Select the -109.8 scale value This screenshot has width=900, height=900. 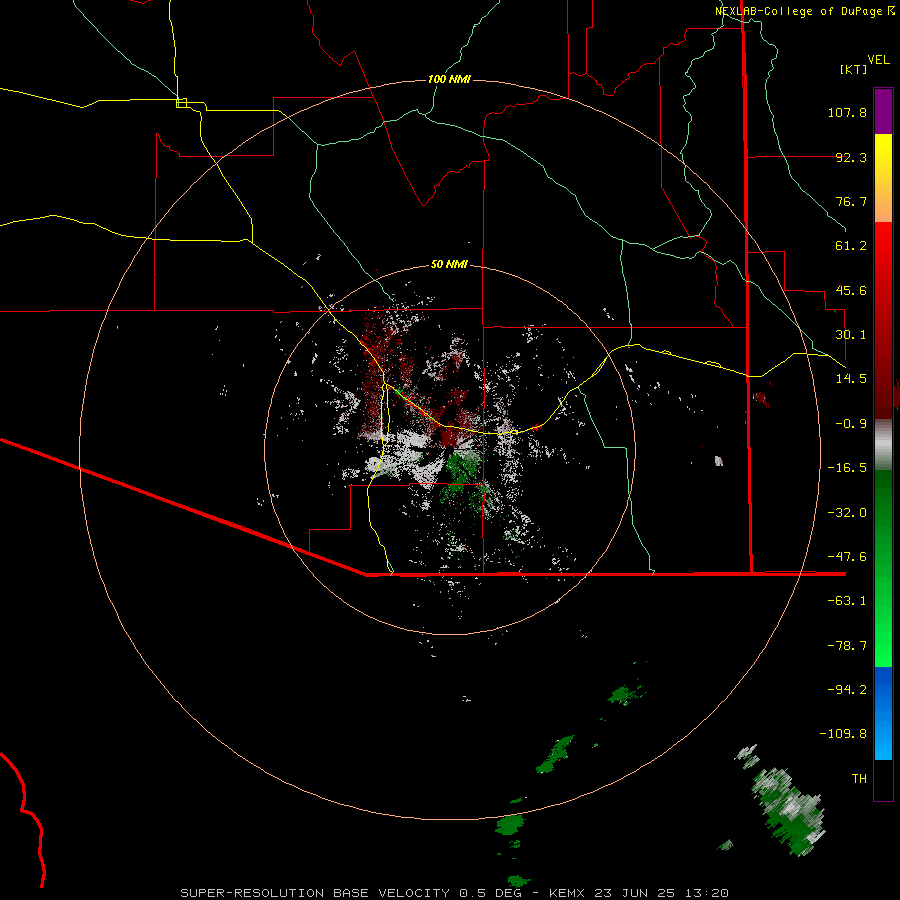[x=843, y=734]
